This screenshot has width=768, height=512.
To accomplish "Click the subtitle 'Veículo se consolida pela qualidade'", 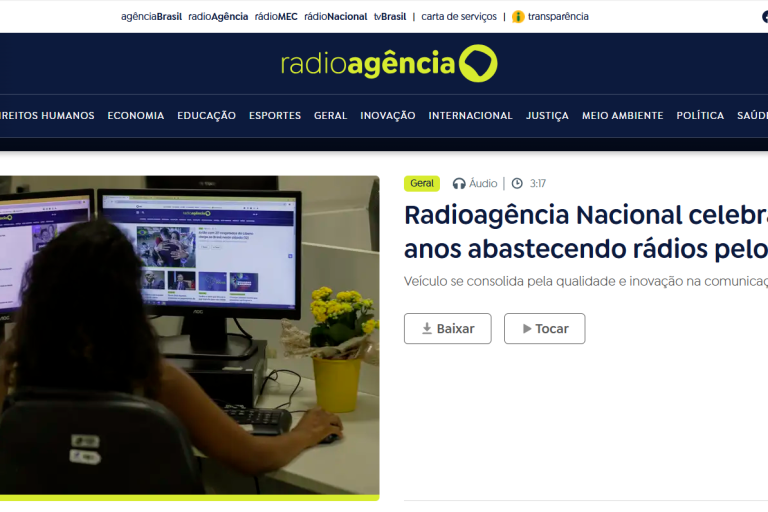I will (x=586, y=281).
